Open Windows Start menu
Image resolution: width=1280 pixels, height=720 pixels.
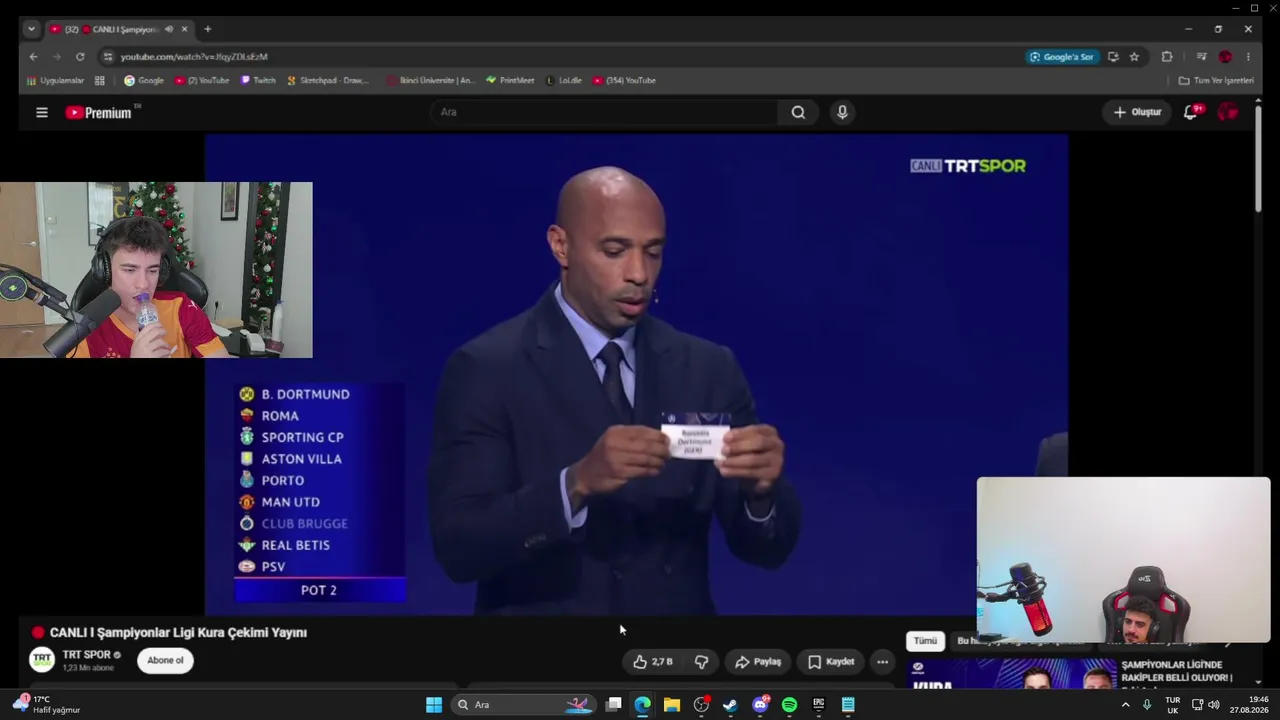coord(434,705)
